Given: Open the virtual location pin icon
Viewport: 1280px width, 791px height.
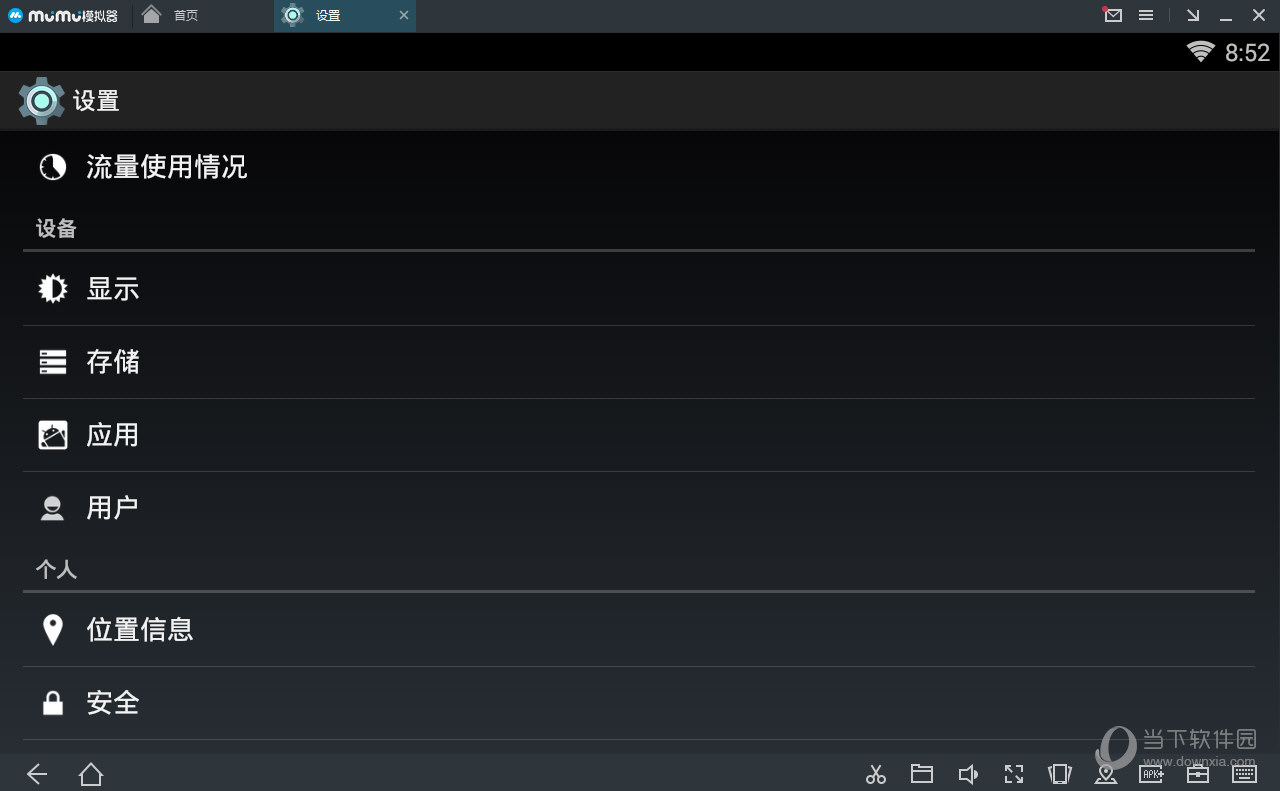Looking at the screenshot, I should click(x=1106, y=774).
